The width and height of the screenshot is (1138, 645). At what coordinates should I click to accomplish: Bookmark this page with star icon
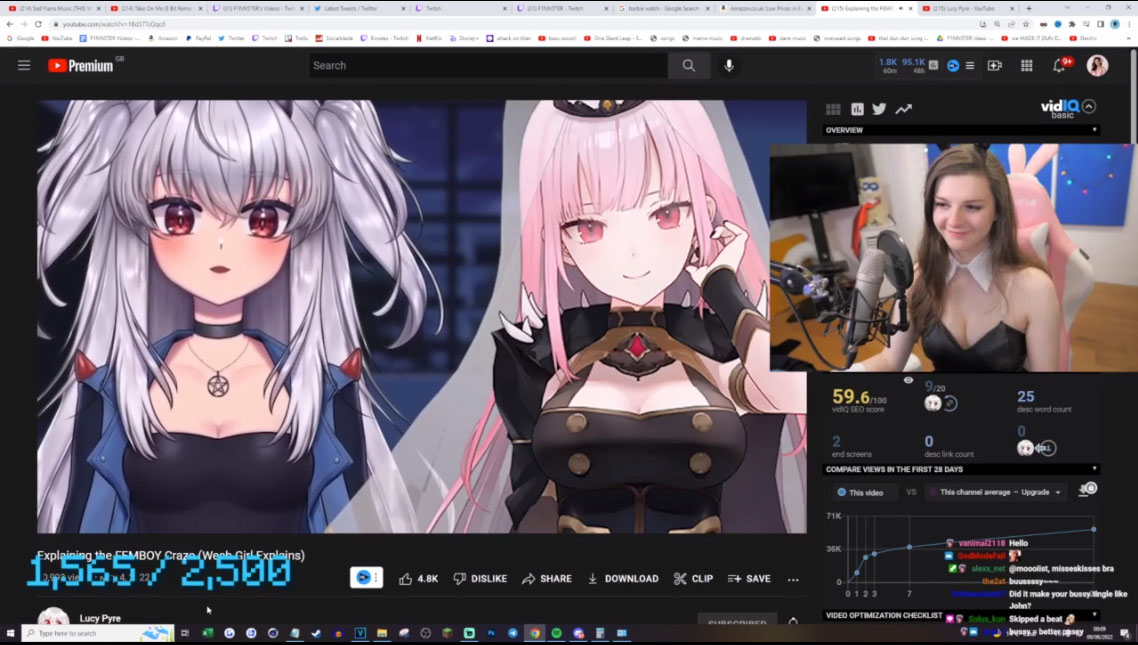(1026, 24)
